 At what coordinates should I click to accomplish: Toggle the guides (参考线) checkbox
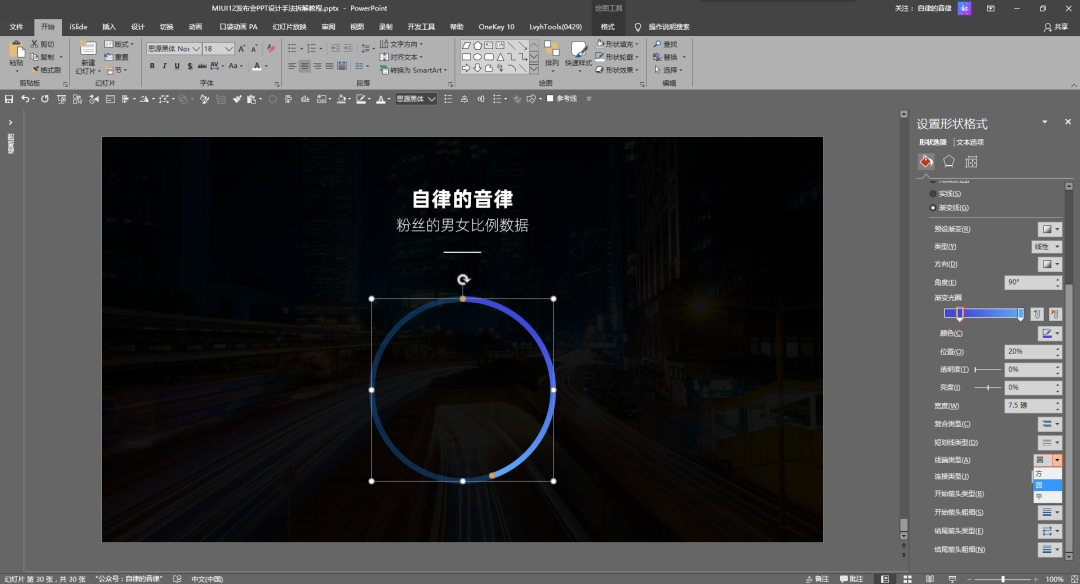click(550, 99)
